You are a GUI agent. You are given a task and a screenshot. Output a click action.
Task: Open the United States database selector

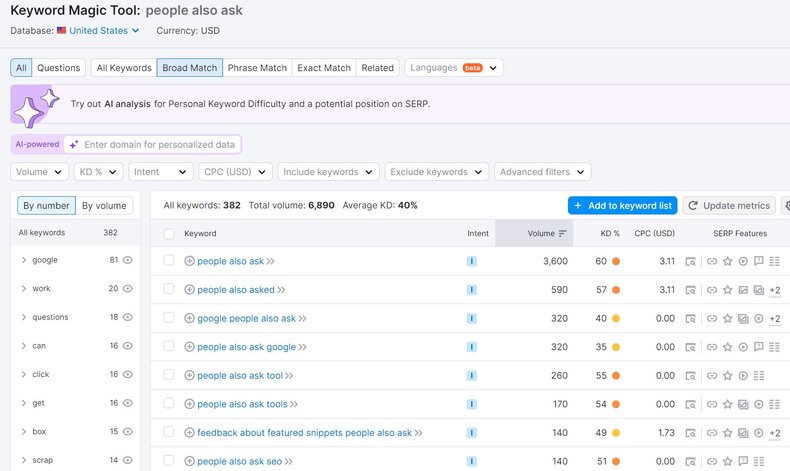point(104,30)
